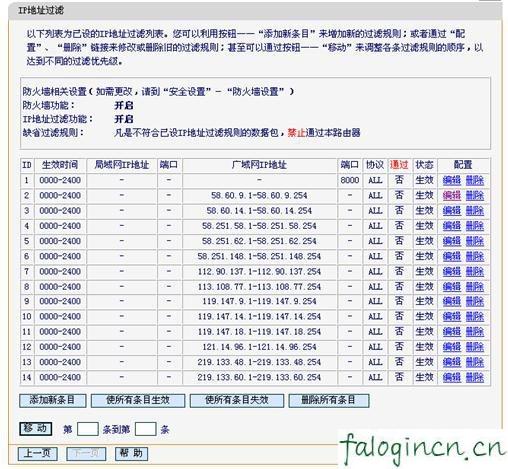The image size is (508, 469).
Task: Delete rule 3 for 58.60.14.1 range
Action: point(475,211)
